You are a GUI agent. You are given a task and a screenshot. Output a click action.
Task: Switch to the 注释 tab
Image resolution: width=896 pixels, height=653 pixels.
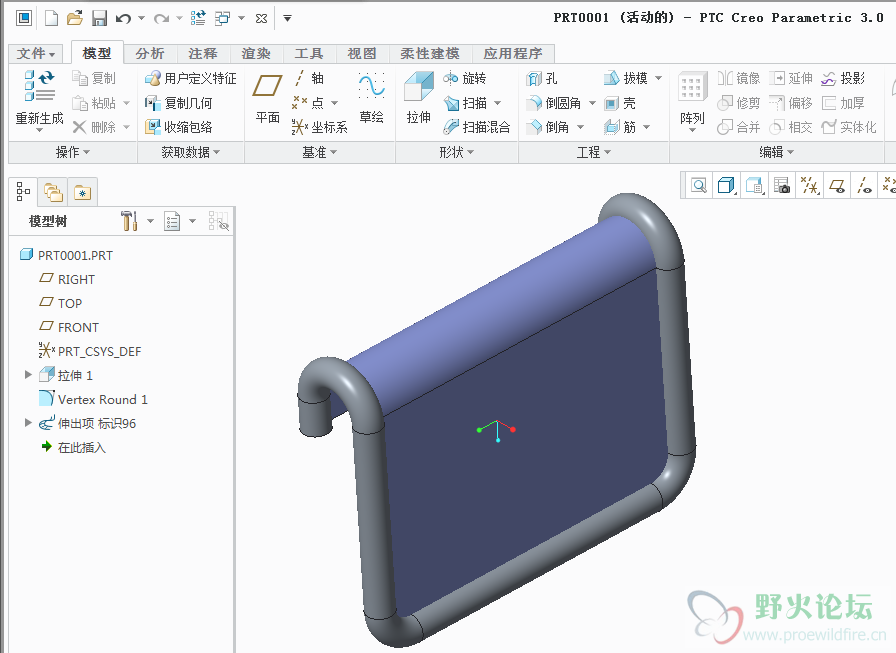pos(203,54)
